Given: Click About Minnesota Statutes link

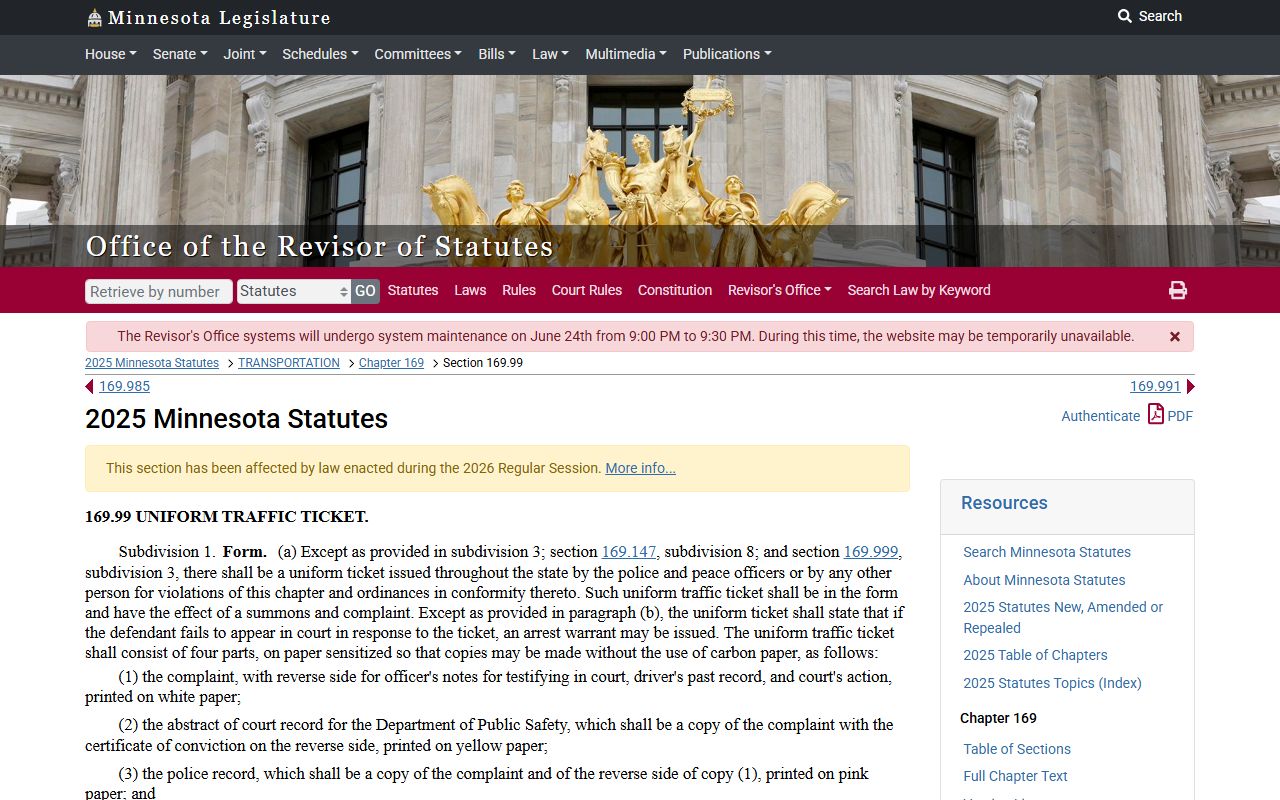Looking at the screenshot, I should 1044,580.
